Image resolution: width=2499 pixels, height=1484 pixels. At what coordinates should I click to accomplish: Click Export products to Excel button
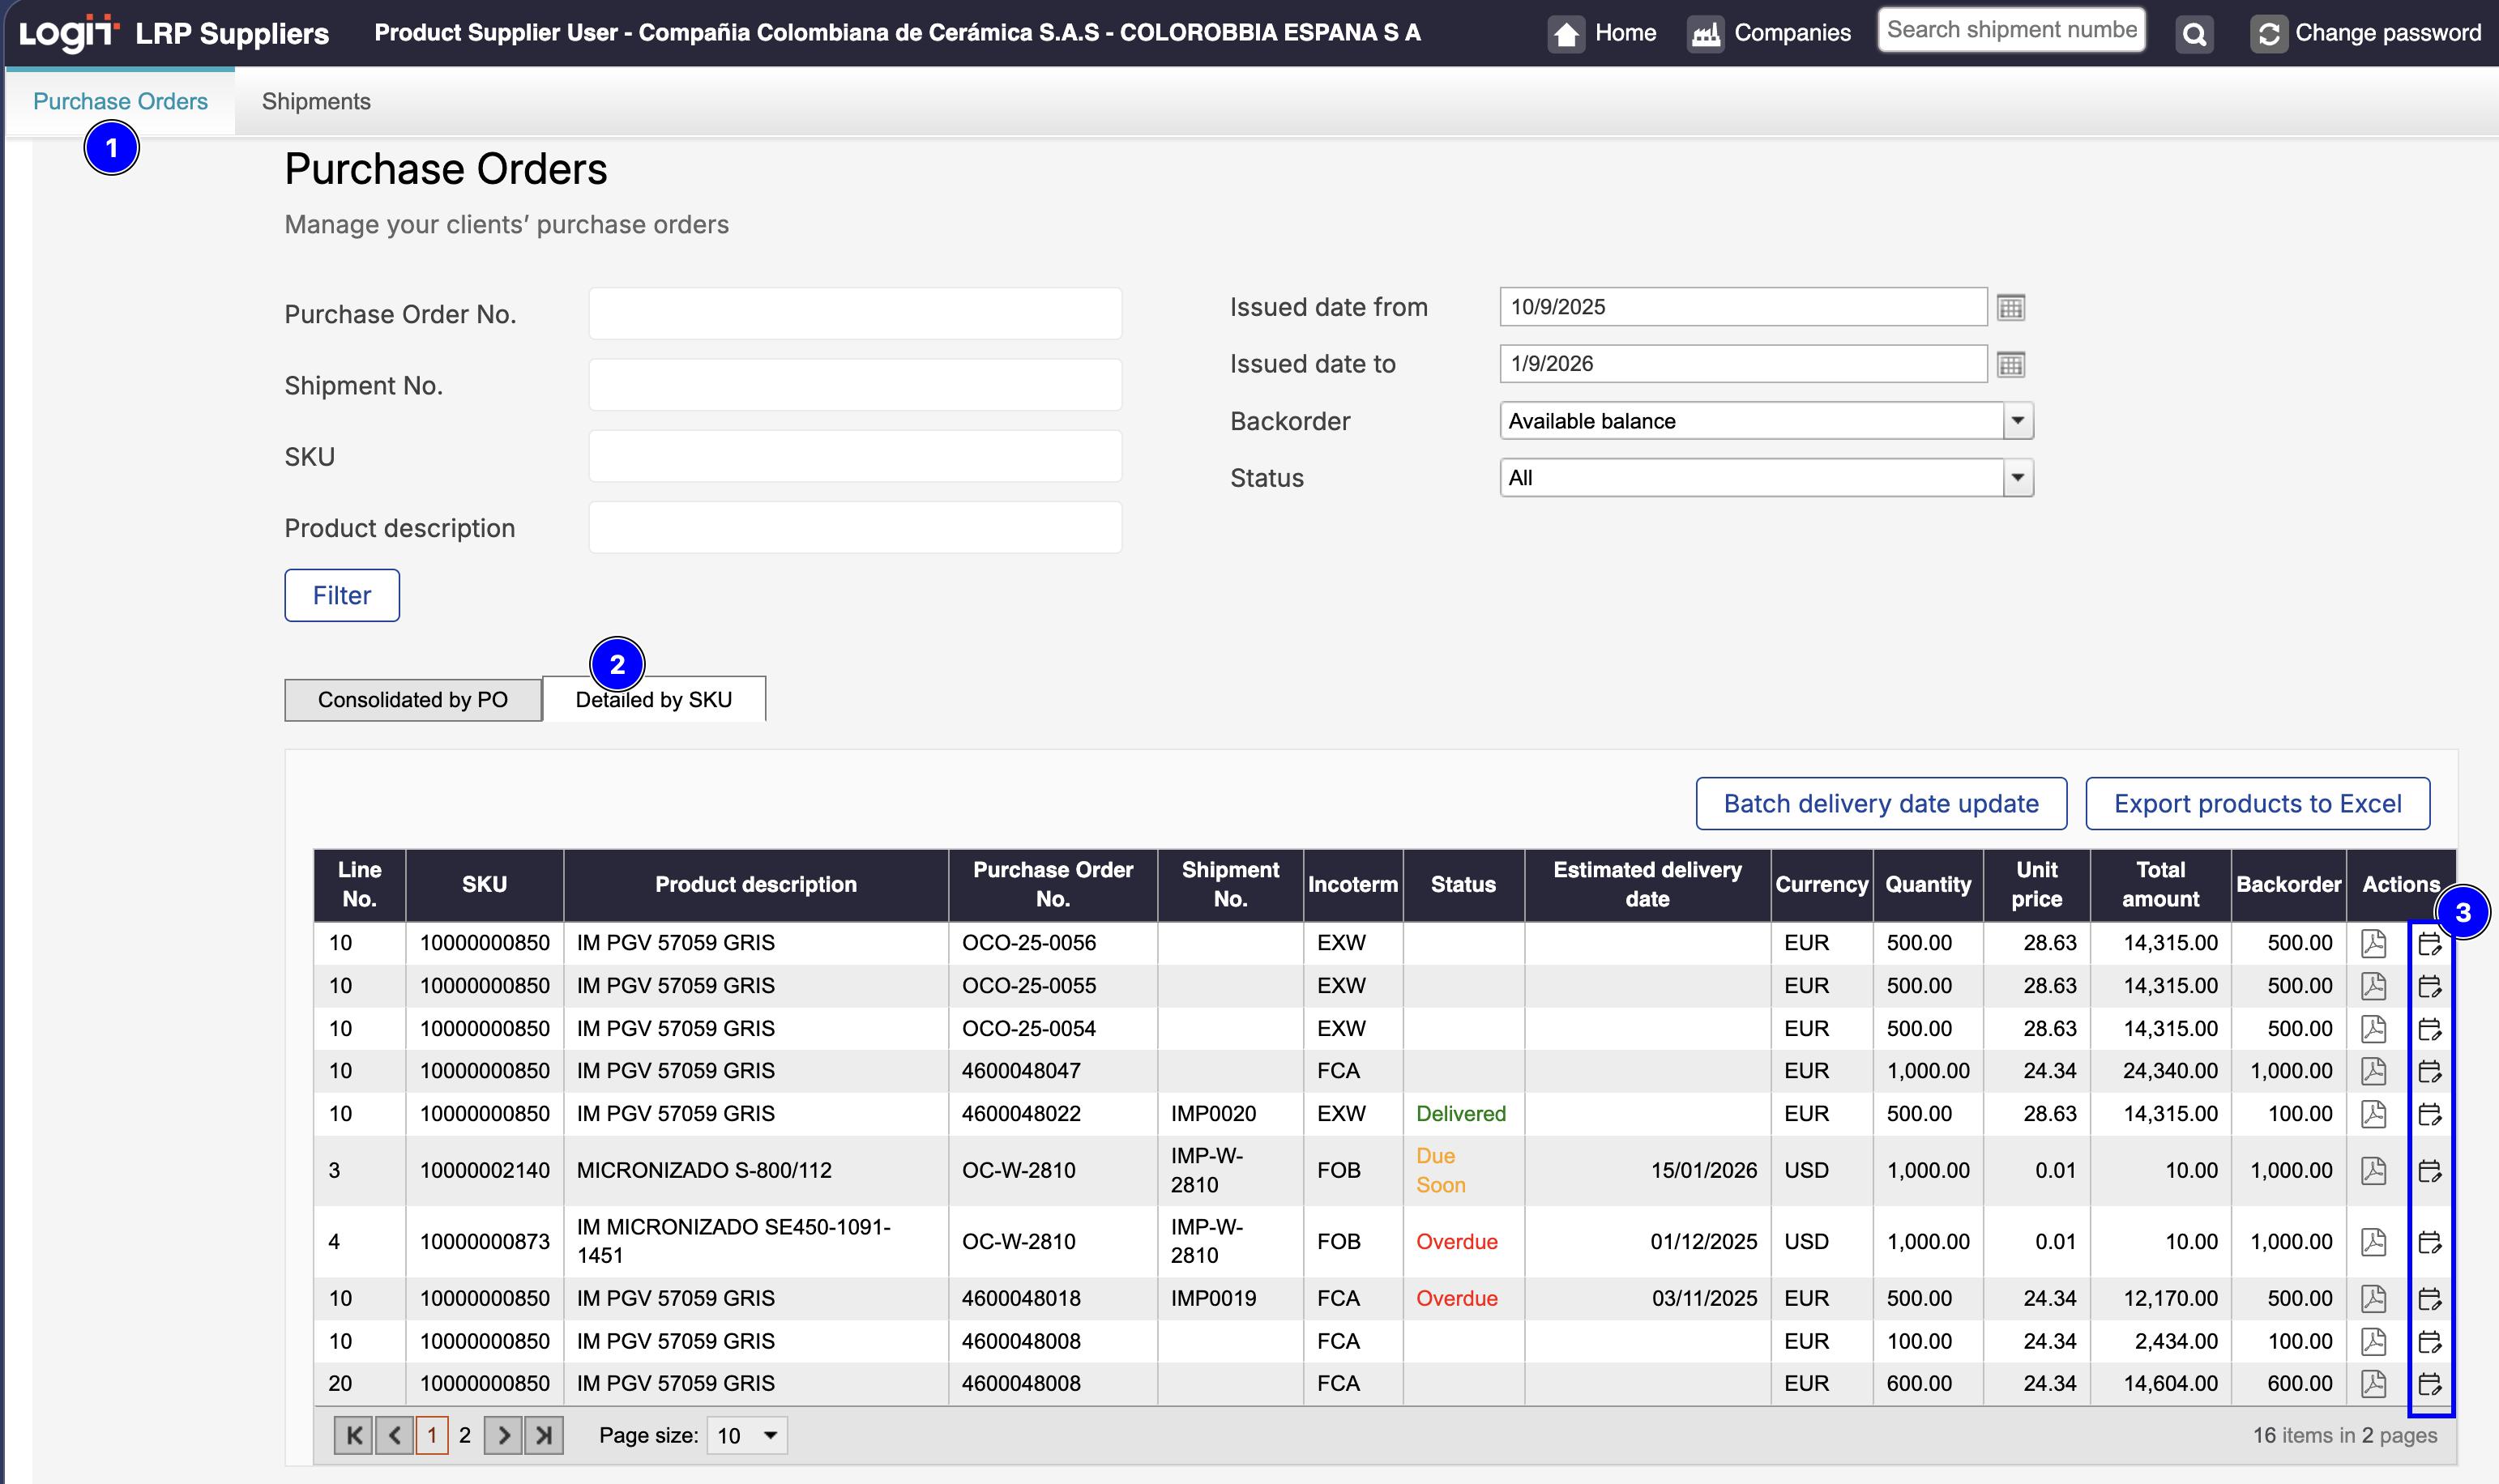(x=2257, y=804)
